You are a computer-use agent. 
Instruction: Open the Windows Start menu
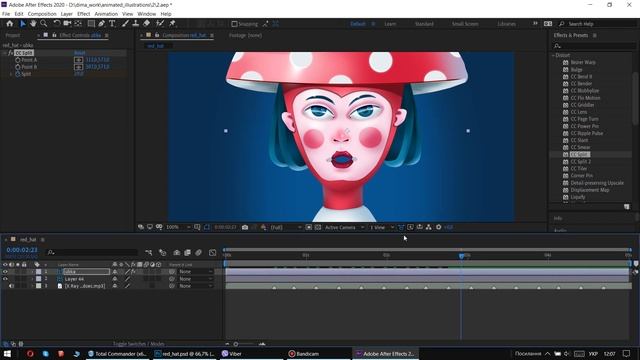pos(7,353)
